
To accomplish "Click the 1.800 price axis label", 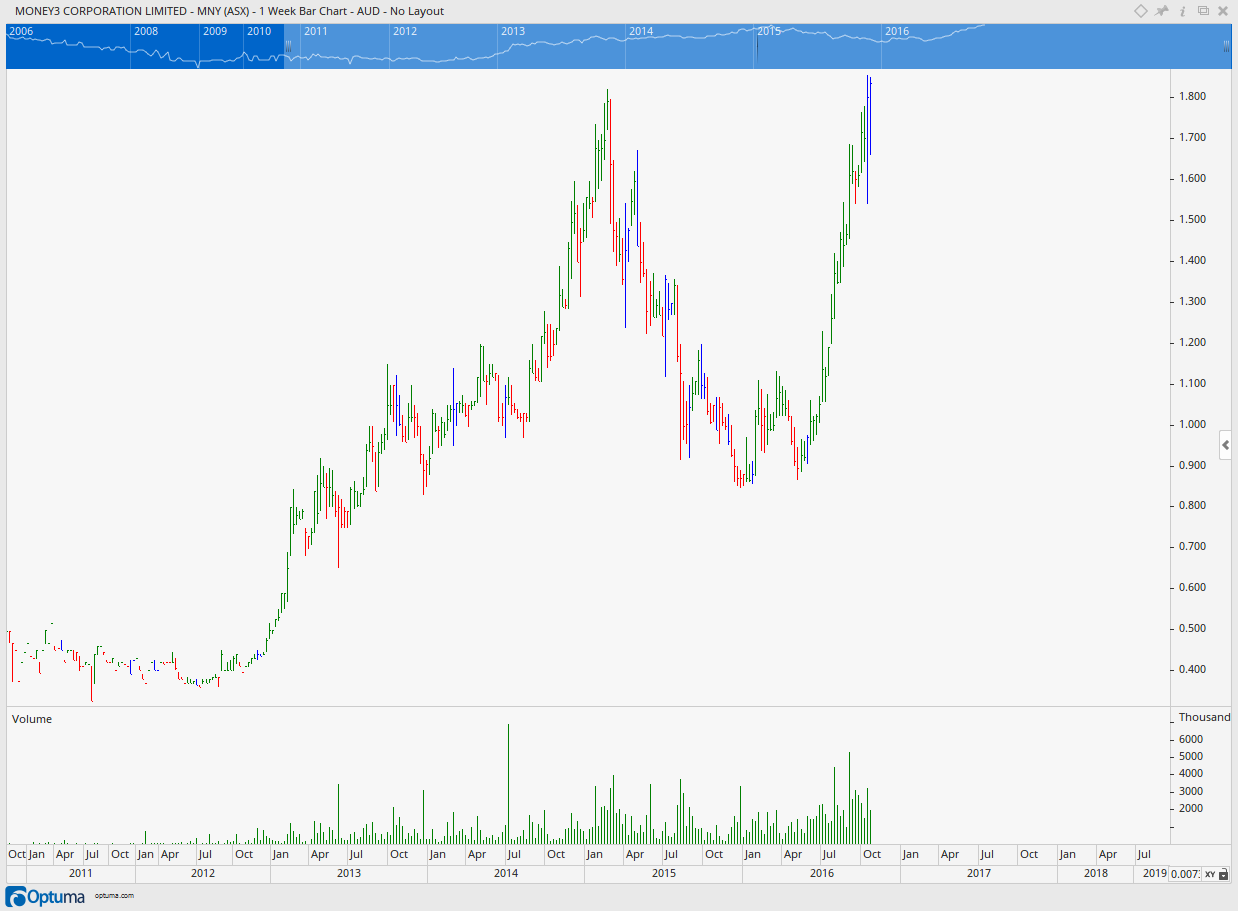I will point(1191,97).
